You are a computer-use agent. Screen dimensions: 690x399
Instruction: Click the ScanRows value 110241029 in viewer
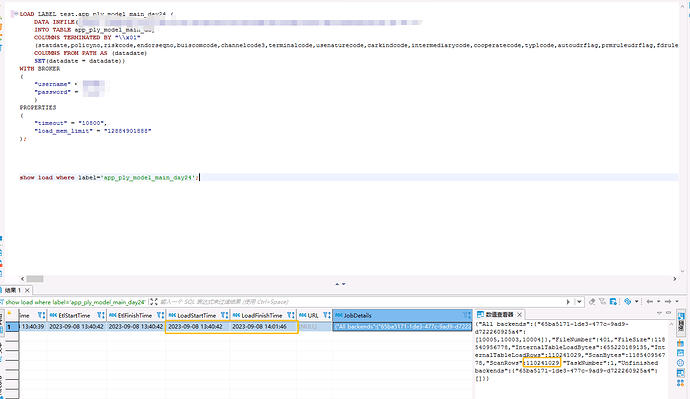[x=542, y=363]
